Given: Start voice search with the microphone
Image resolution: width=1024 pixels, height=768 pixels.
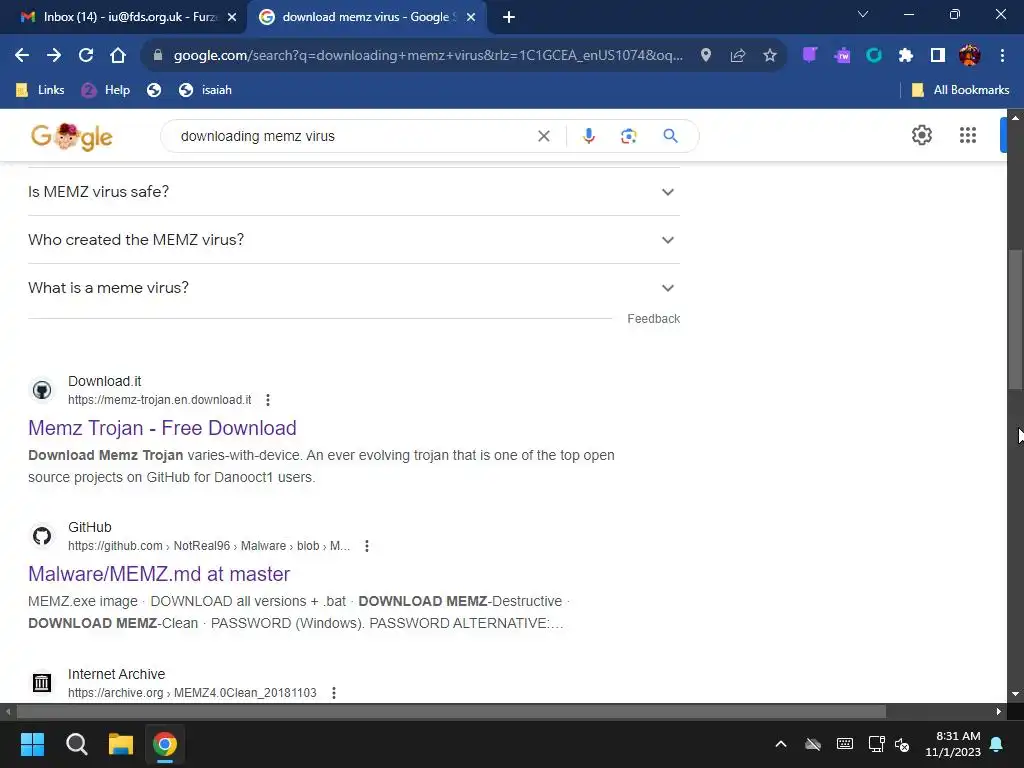Looking at the screenshot, I should 588,136.
